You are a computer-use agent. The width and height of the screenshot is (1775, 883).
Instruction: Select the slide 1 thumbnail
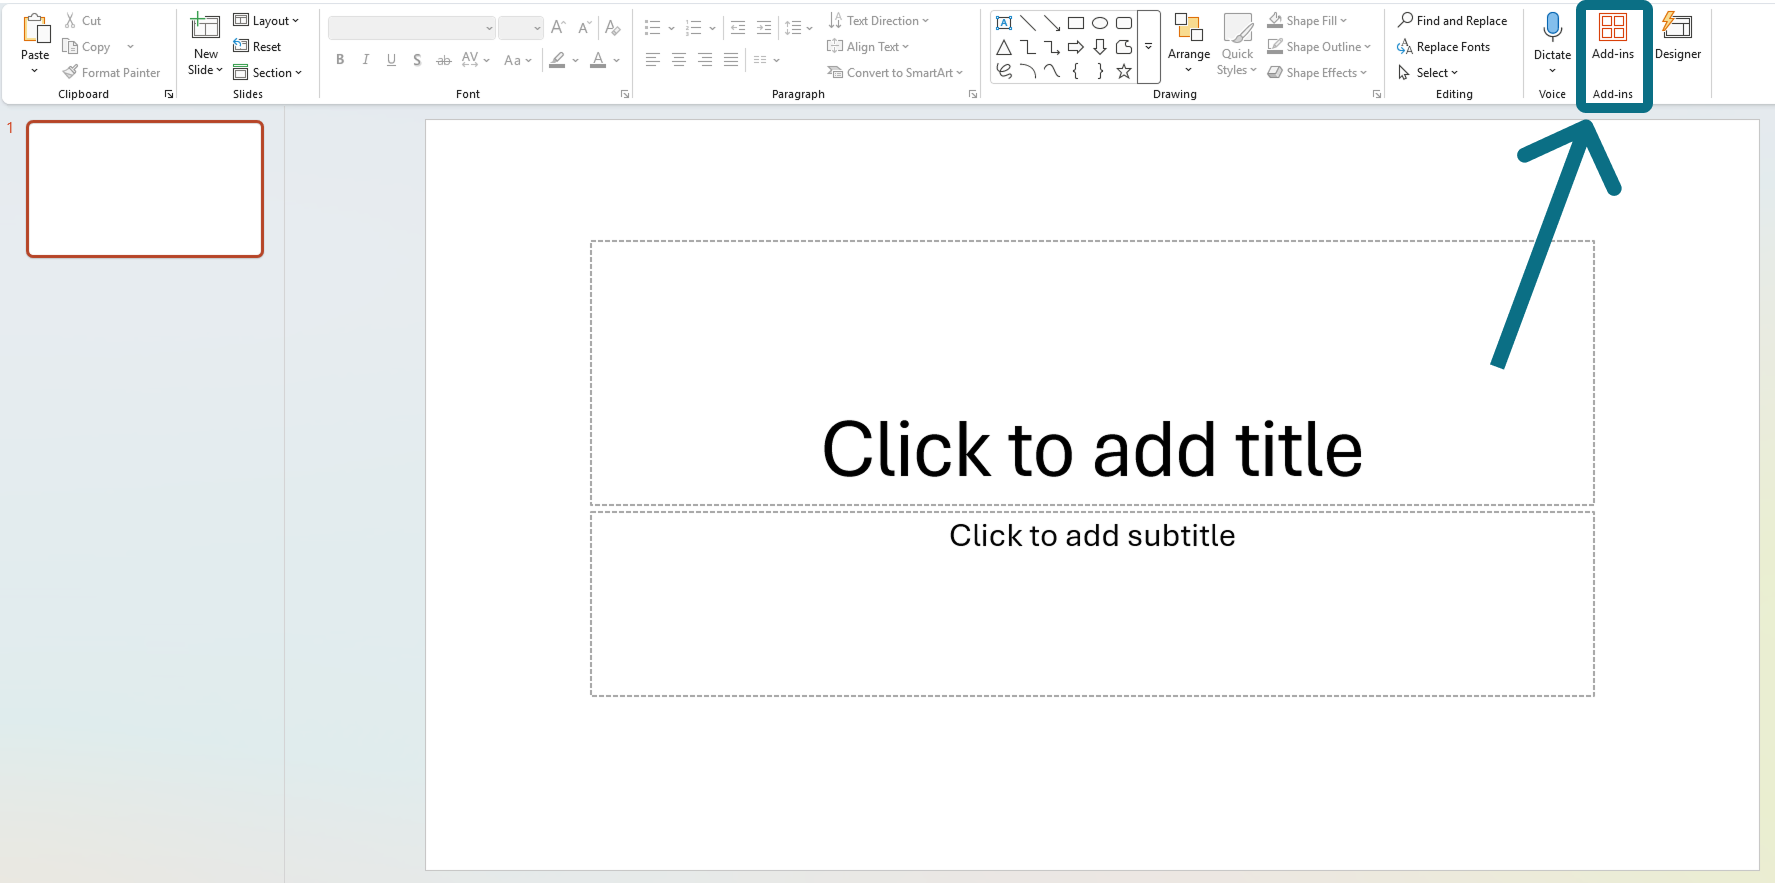click(145, 189)
